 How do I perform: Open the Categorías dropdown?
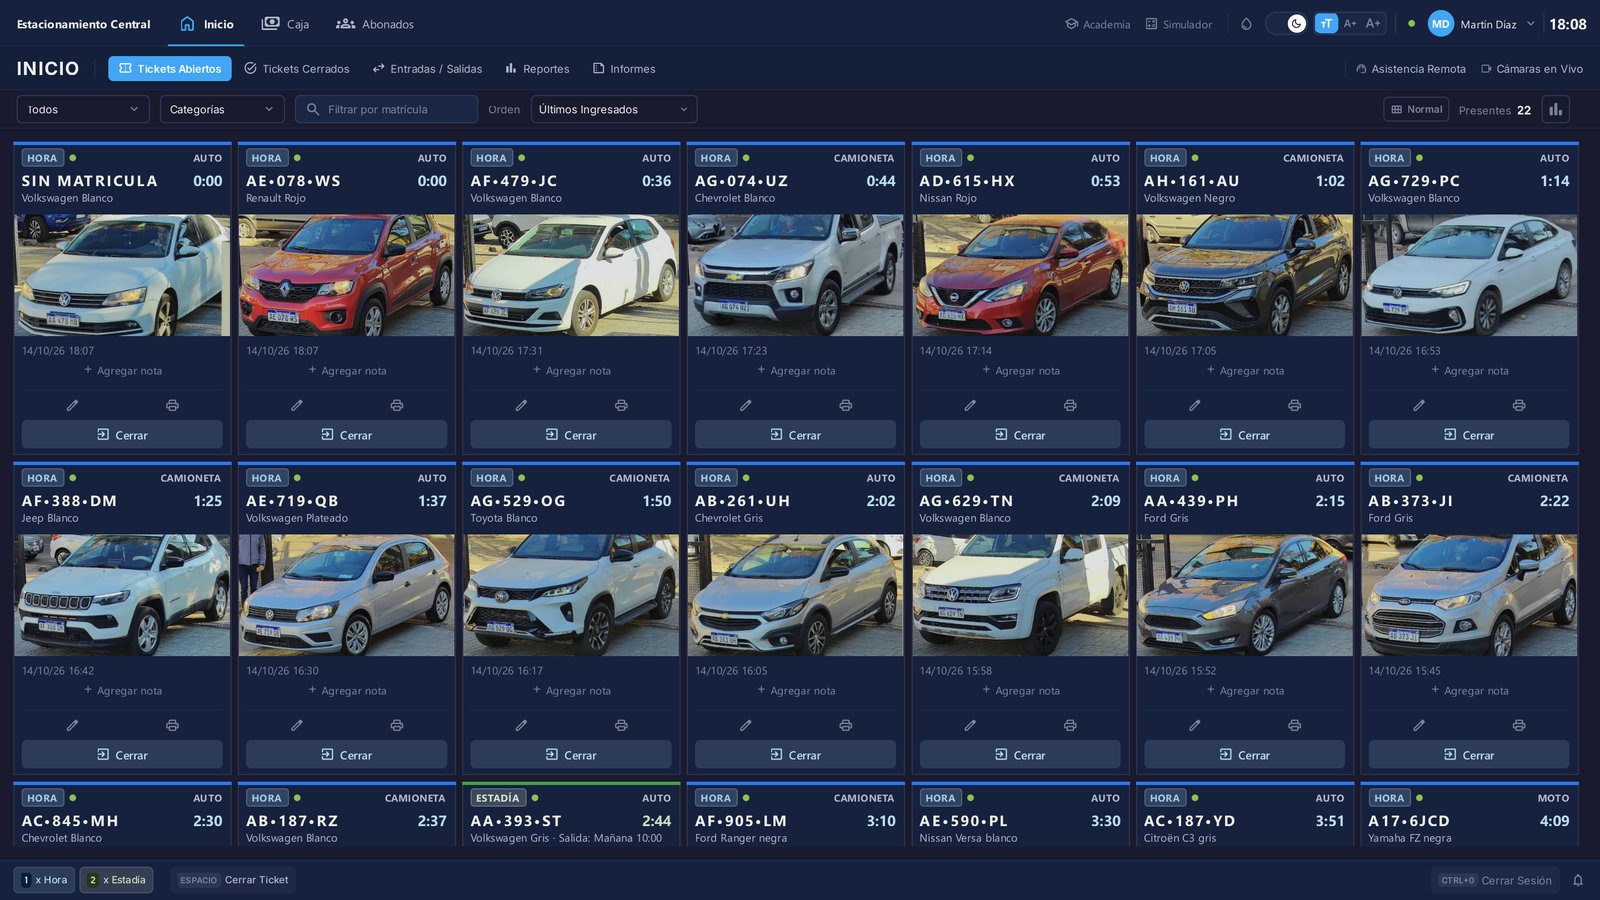(x=222, y=109)
